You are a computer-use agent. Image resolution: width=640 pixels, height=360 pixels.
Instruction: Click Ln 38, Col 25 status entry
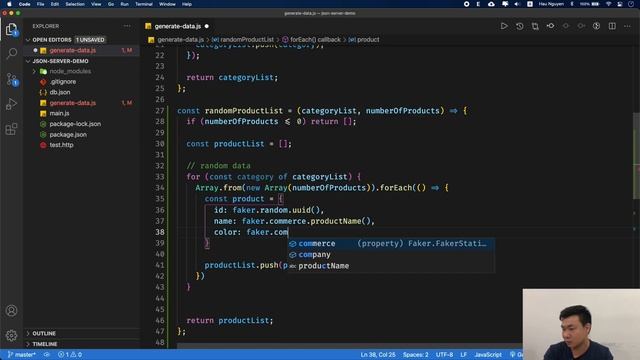pyautogui.click(x=378, y=355)
